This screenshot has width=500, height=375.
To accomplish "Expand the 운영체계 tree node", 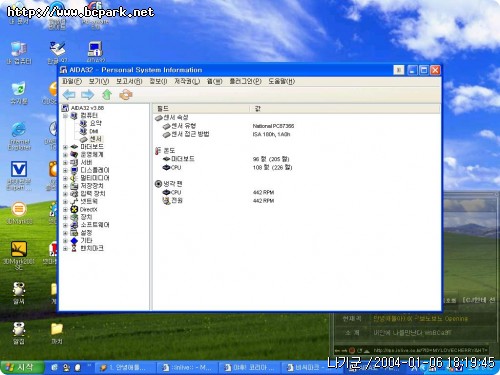I will (65, 155).
